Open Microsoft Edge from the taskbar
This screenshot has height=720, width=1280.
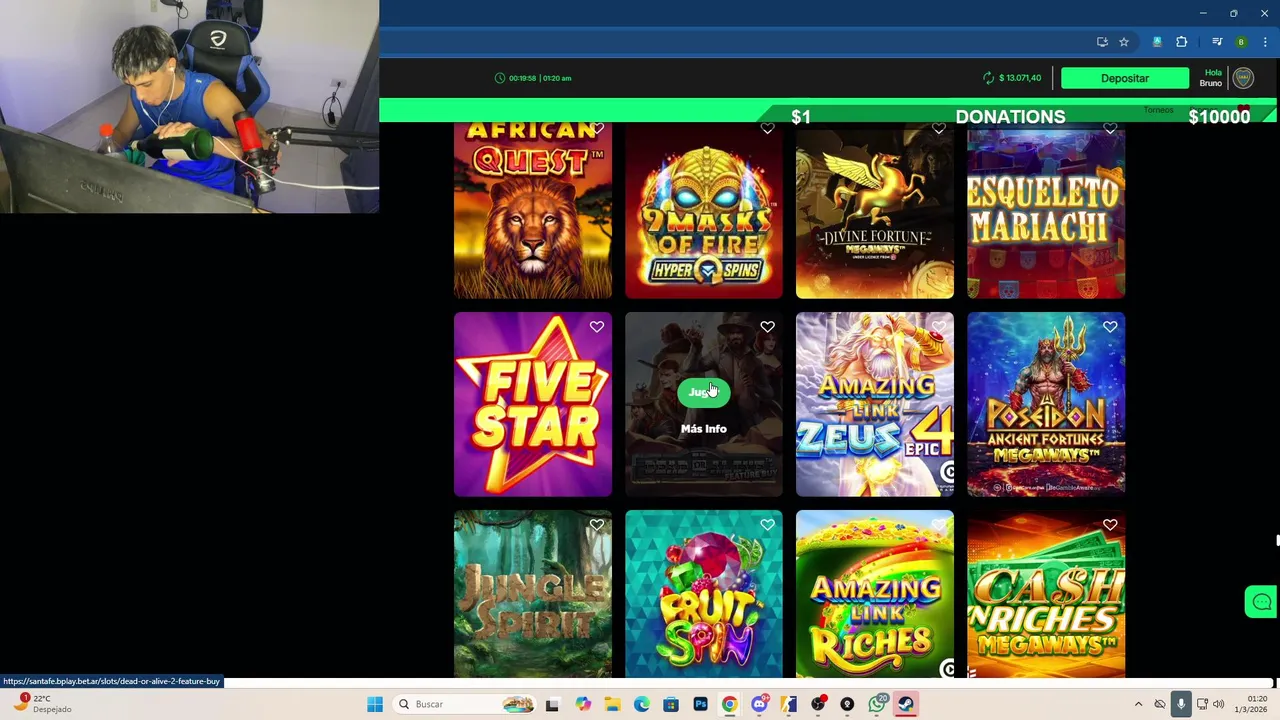click(x=642, y=704)
